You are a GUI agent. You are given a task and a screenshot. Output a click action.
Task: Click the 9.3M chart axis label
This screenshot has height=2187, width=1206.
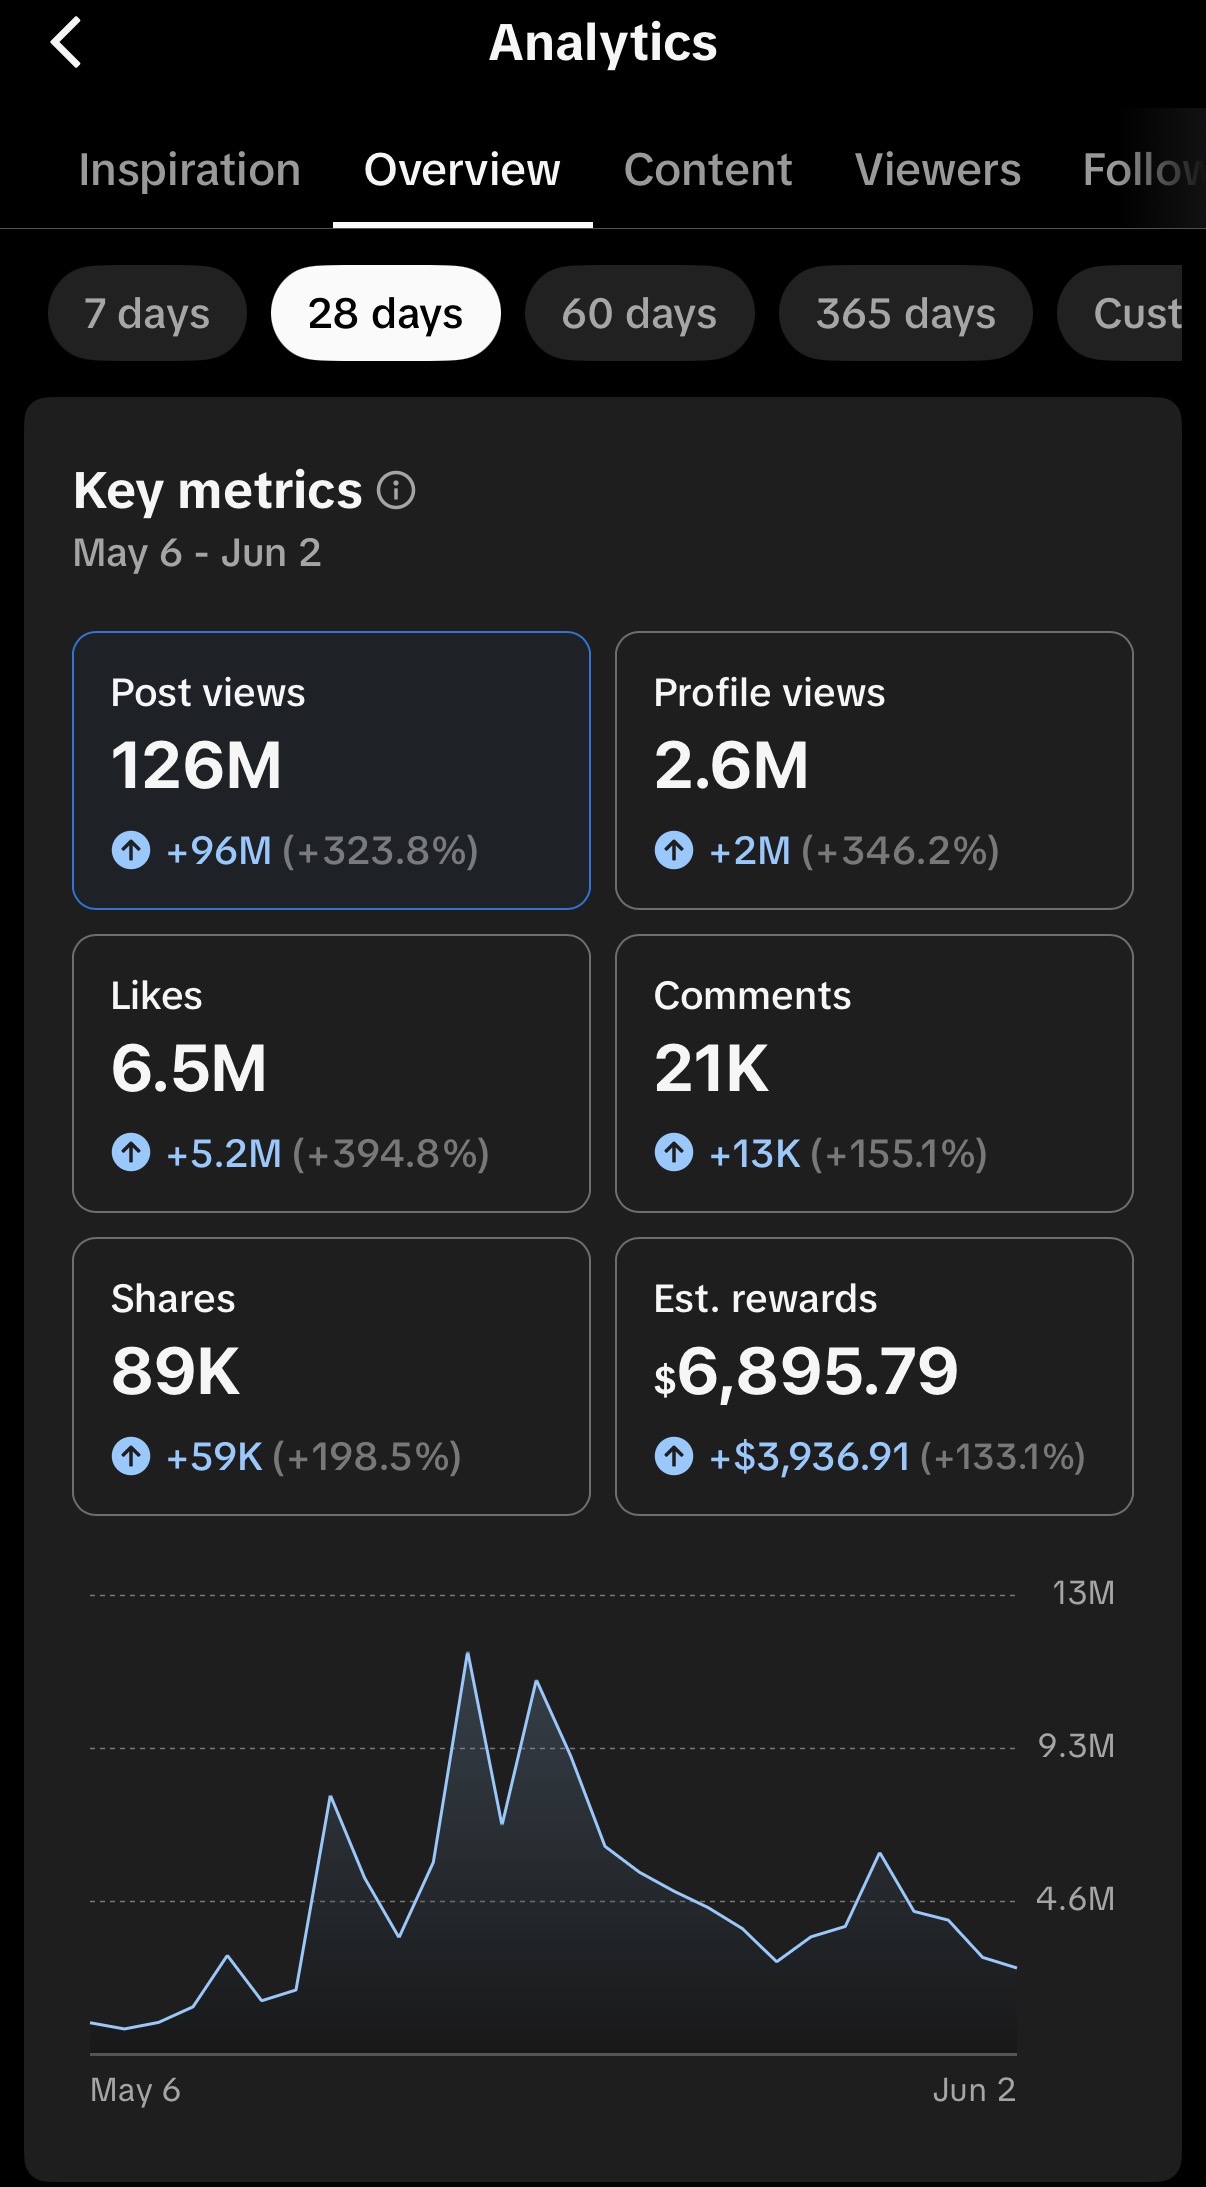pos(1076,1746)
